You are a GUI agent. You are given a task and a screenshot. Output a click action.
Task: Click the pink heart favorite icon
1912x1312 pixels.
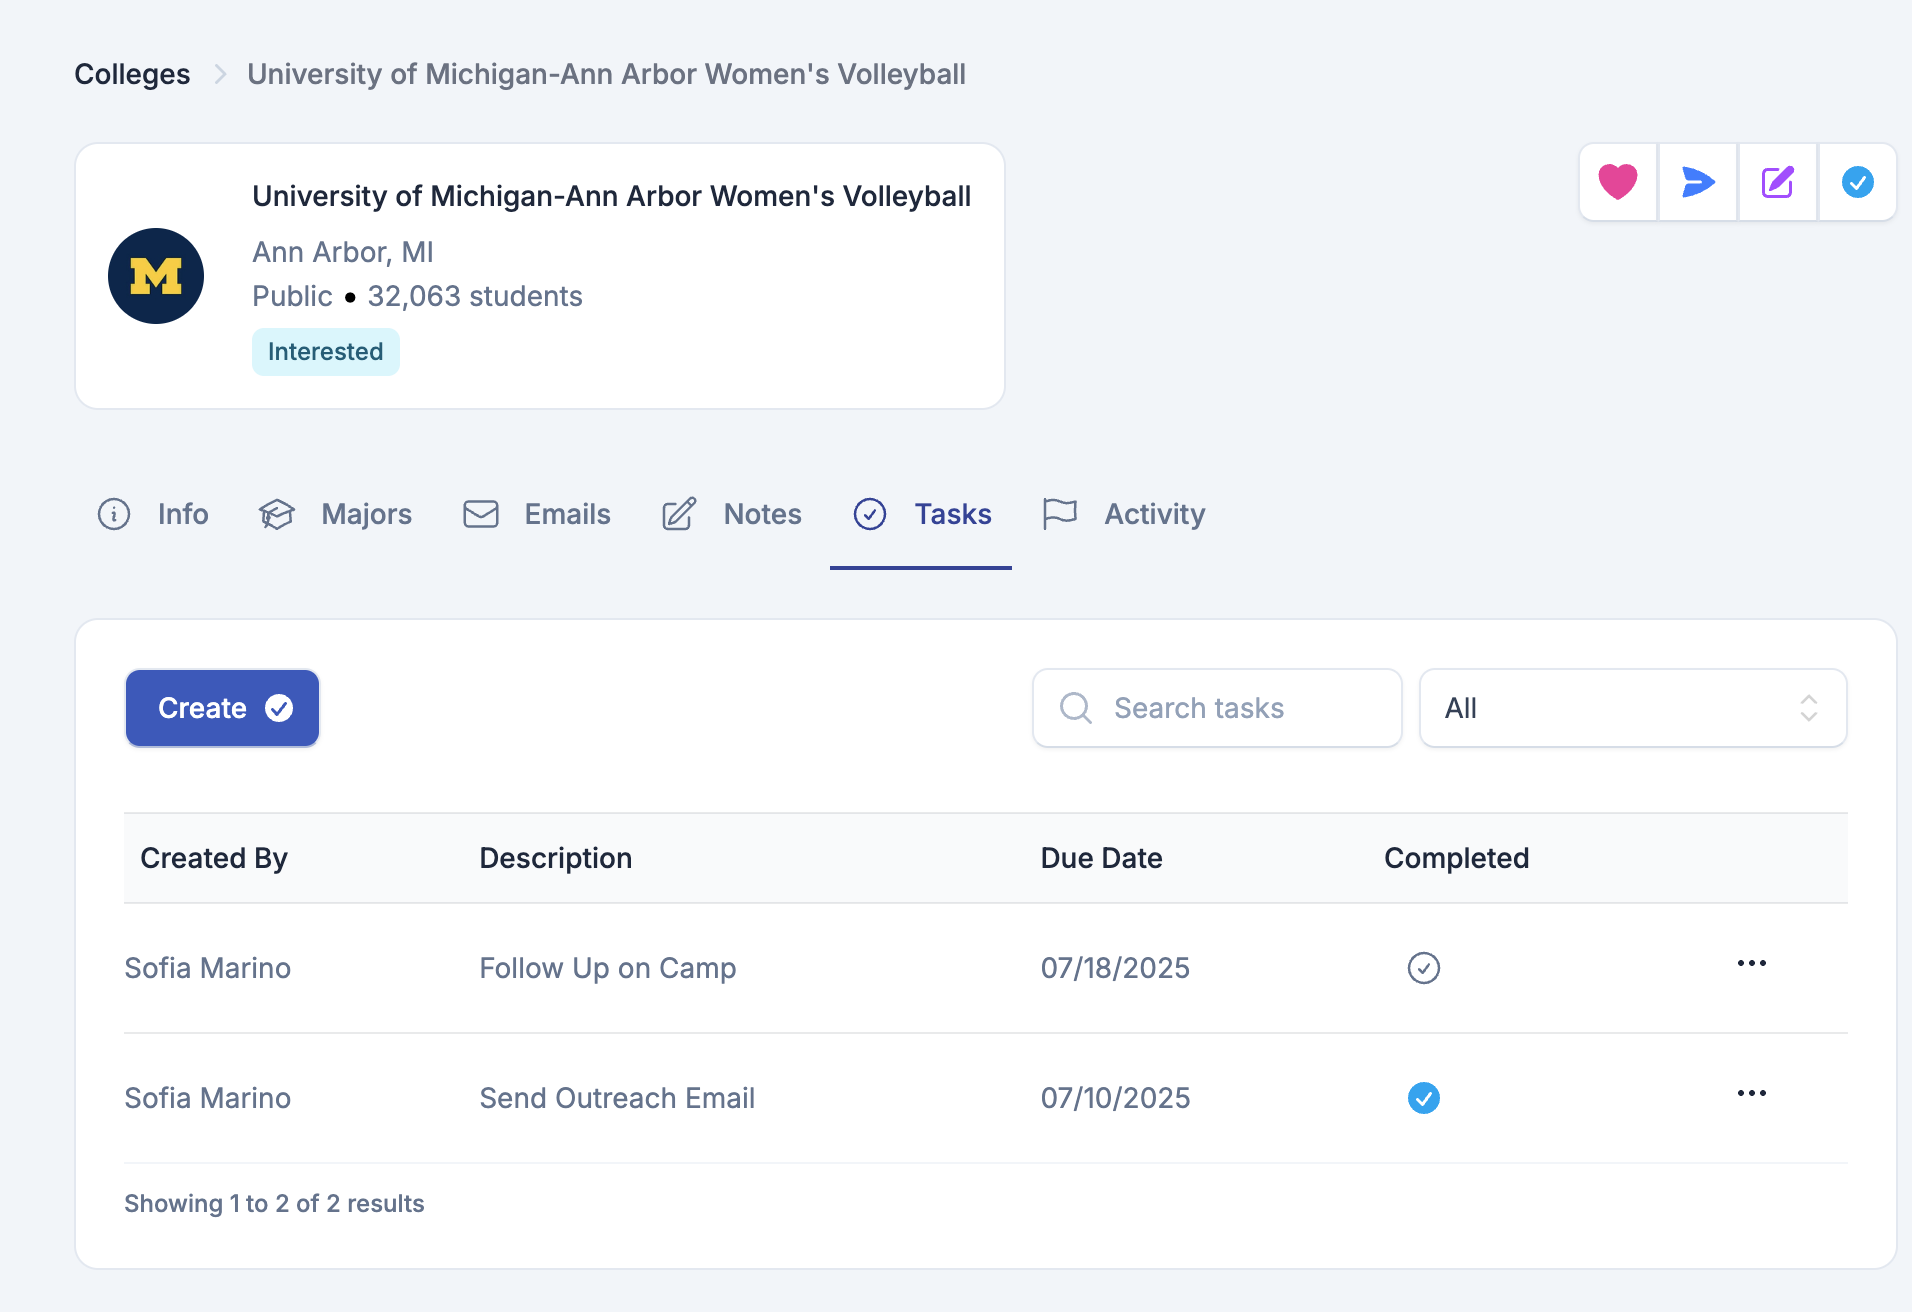coord(1617,182)
